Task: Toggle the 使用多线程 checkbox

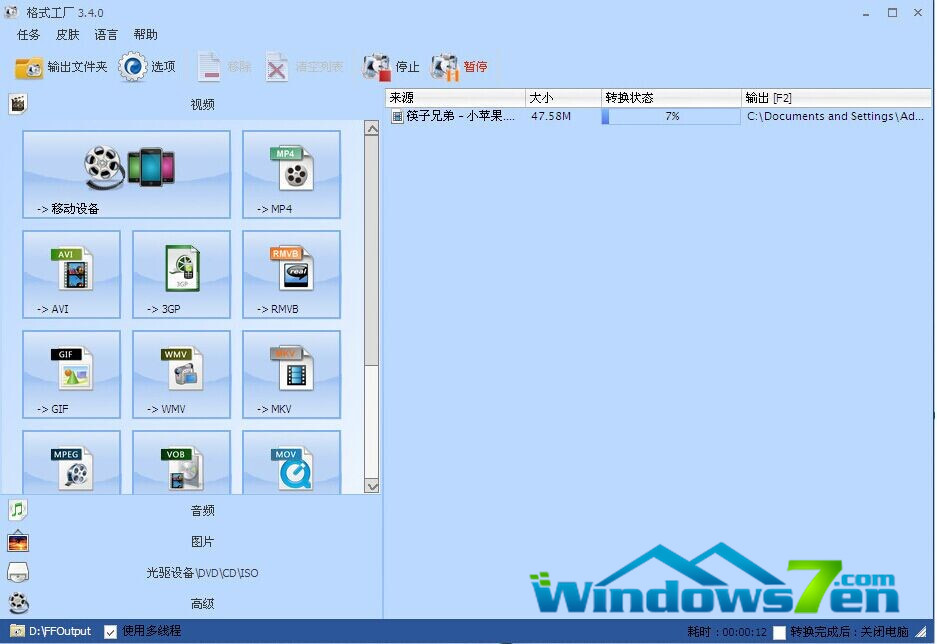Action: coord(111,631)
